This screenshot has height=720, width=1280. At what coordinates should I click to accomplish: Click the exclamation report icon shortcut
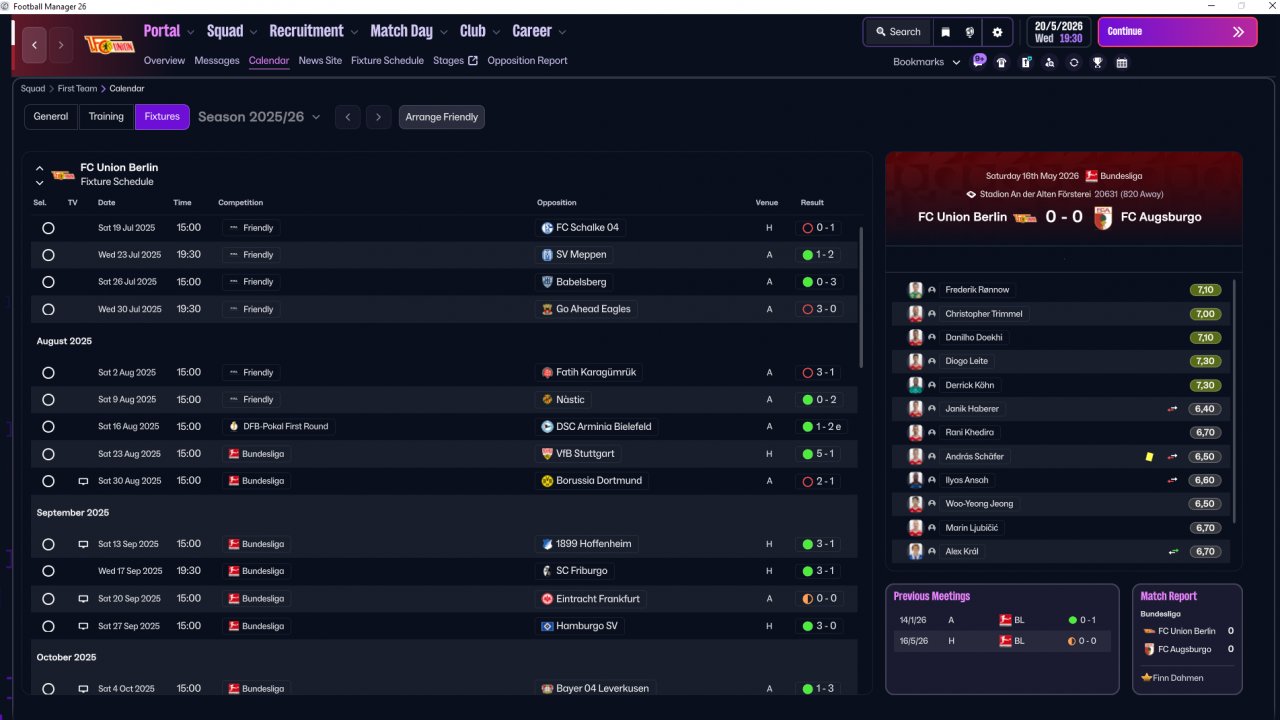1026,62
